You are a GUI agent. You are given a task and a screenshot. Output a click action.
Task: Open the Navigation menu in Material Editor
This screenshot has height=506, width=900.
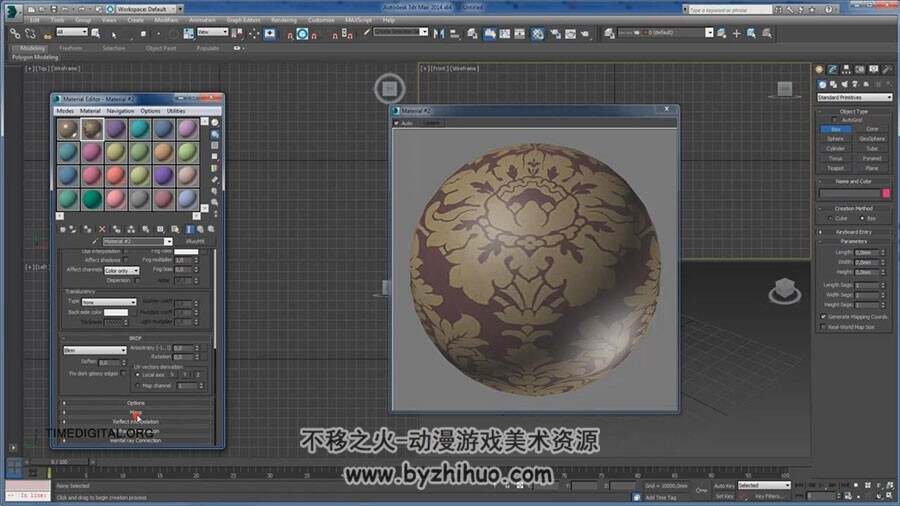pyautogui.click(x=120, y=111)
